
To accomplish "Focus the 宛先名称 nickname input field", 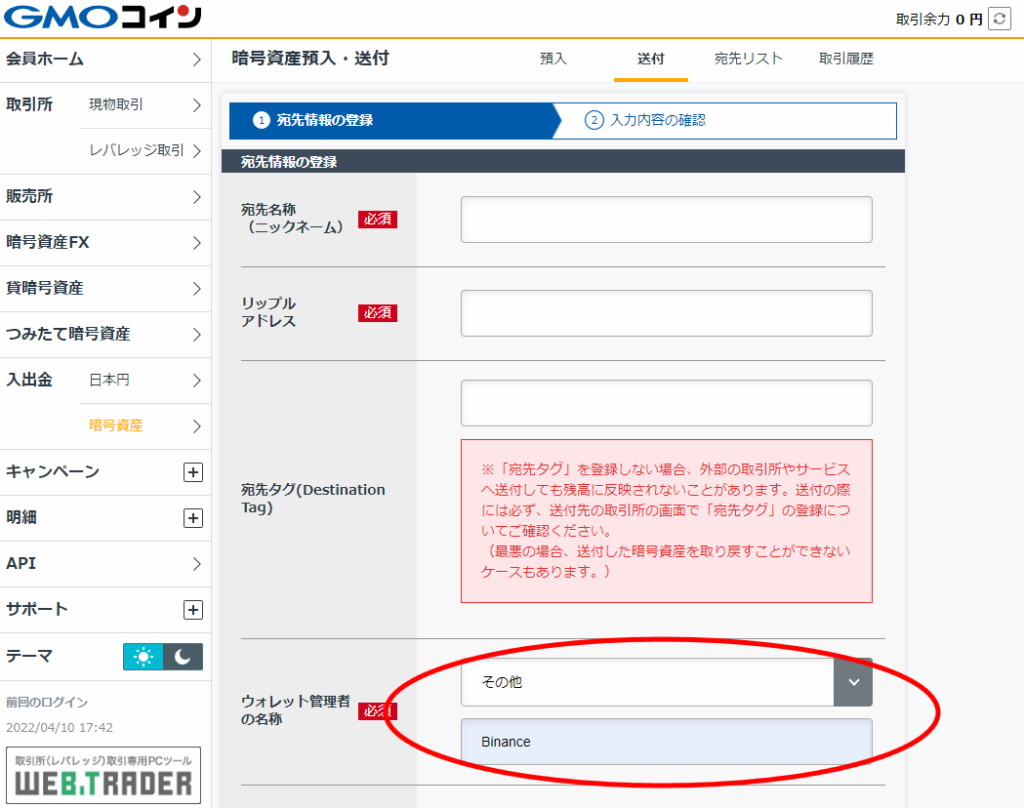I will (666, 219).
